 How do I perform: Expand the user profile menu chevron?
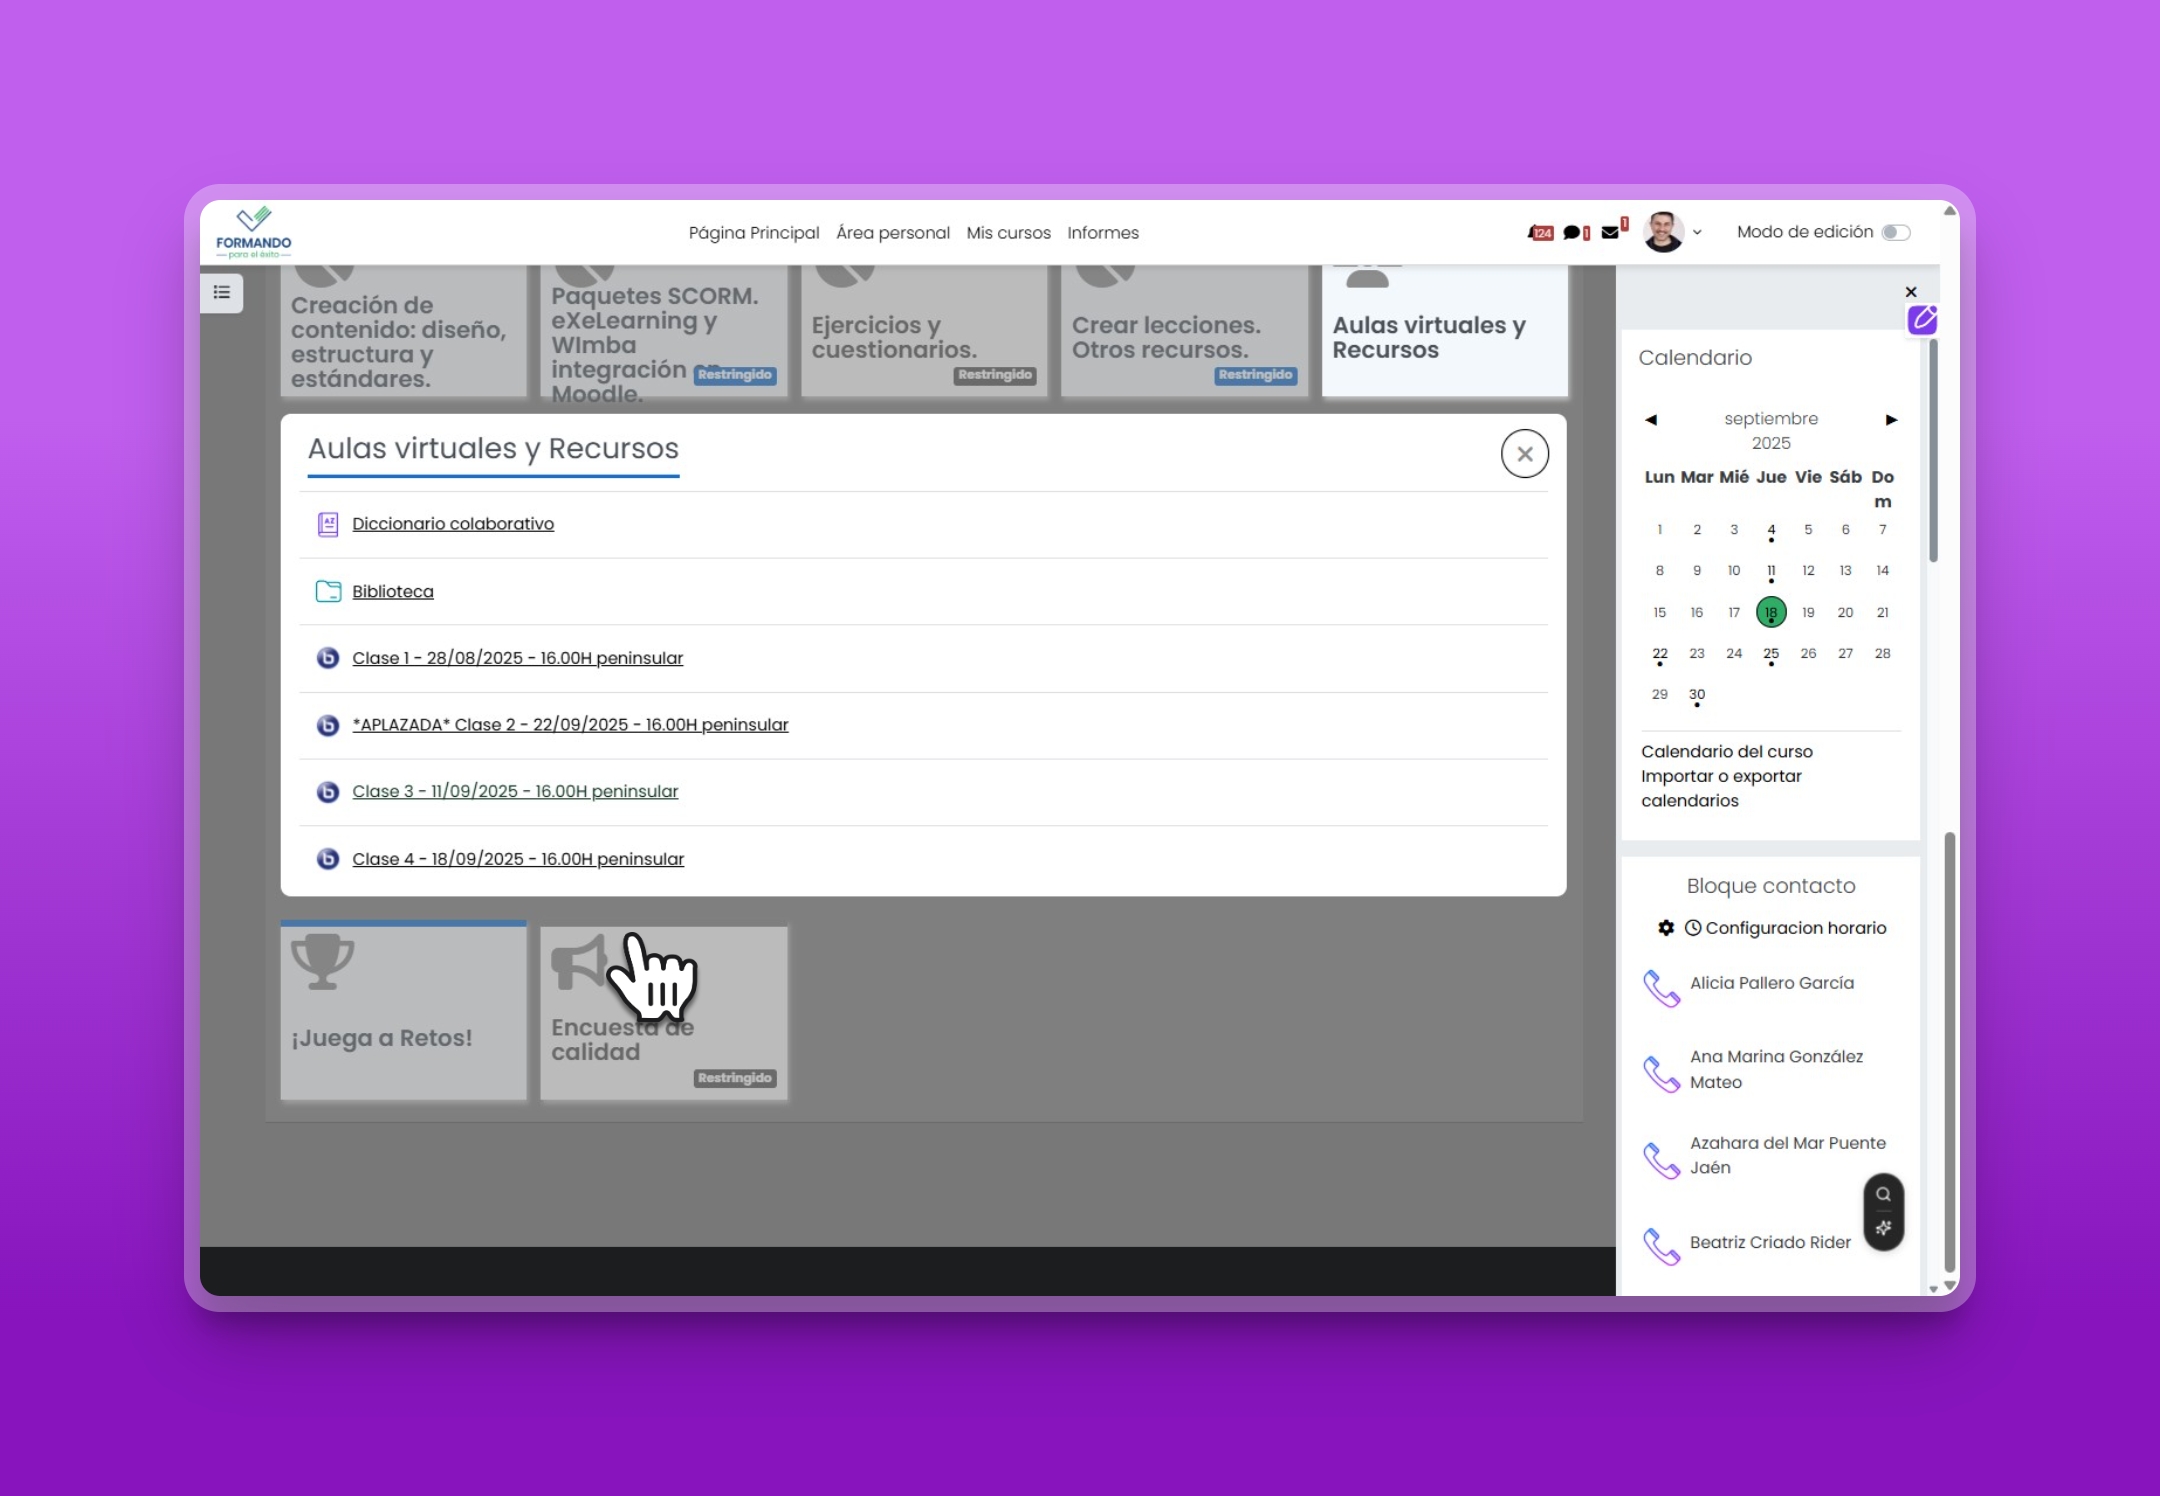click(x=1697, y=233)
